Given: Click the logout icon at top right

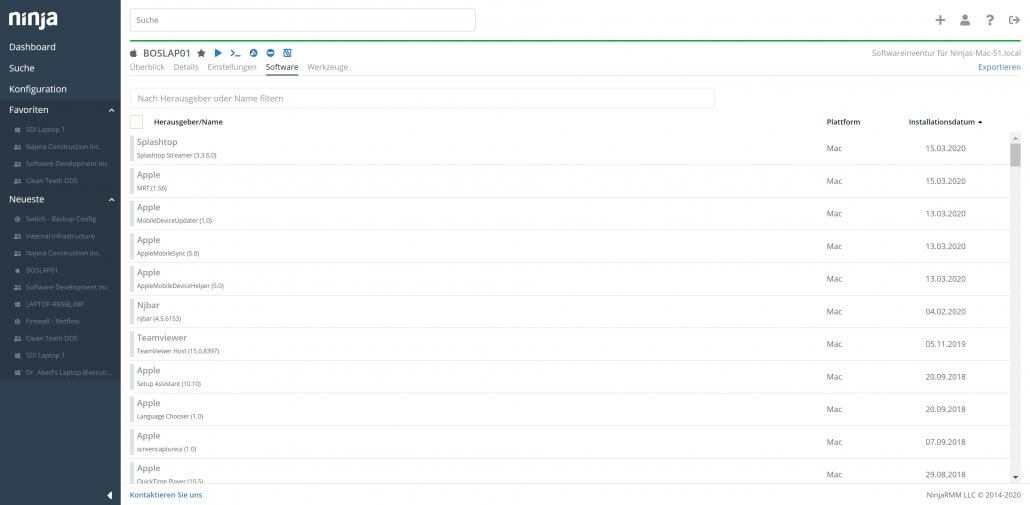Looking at the screenshot, I should tap(1014, 20).
